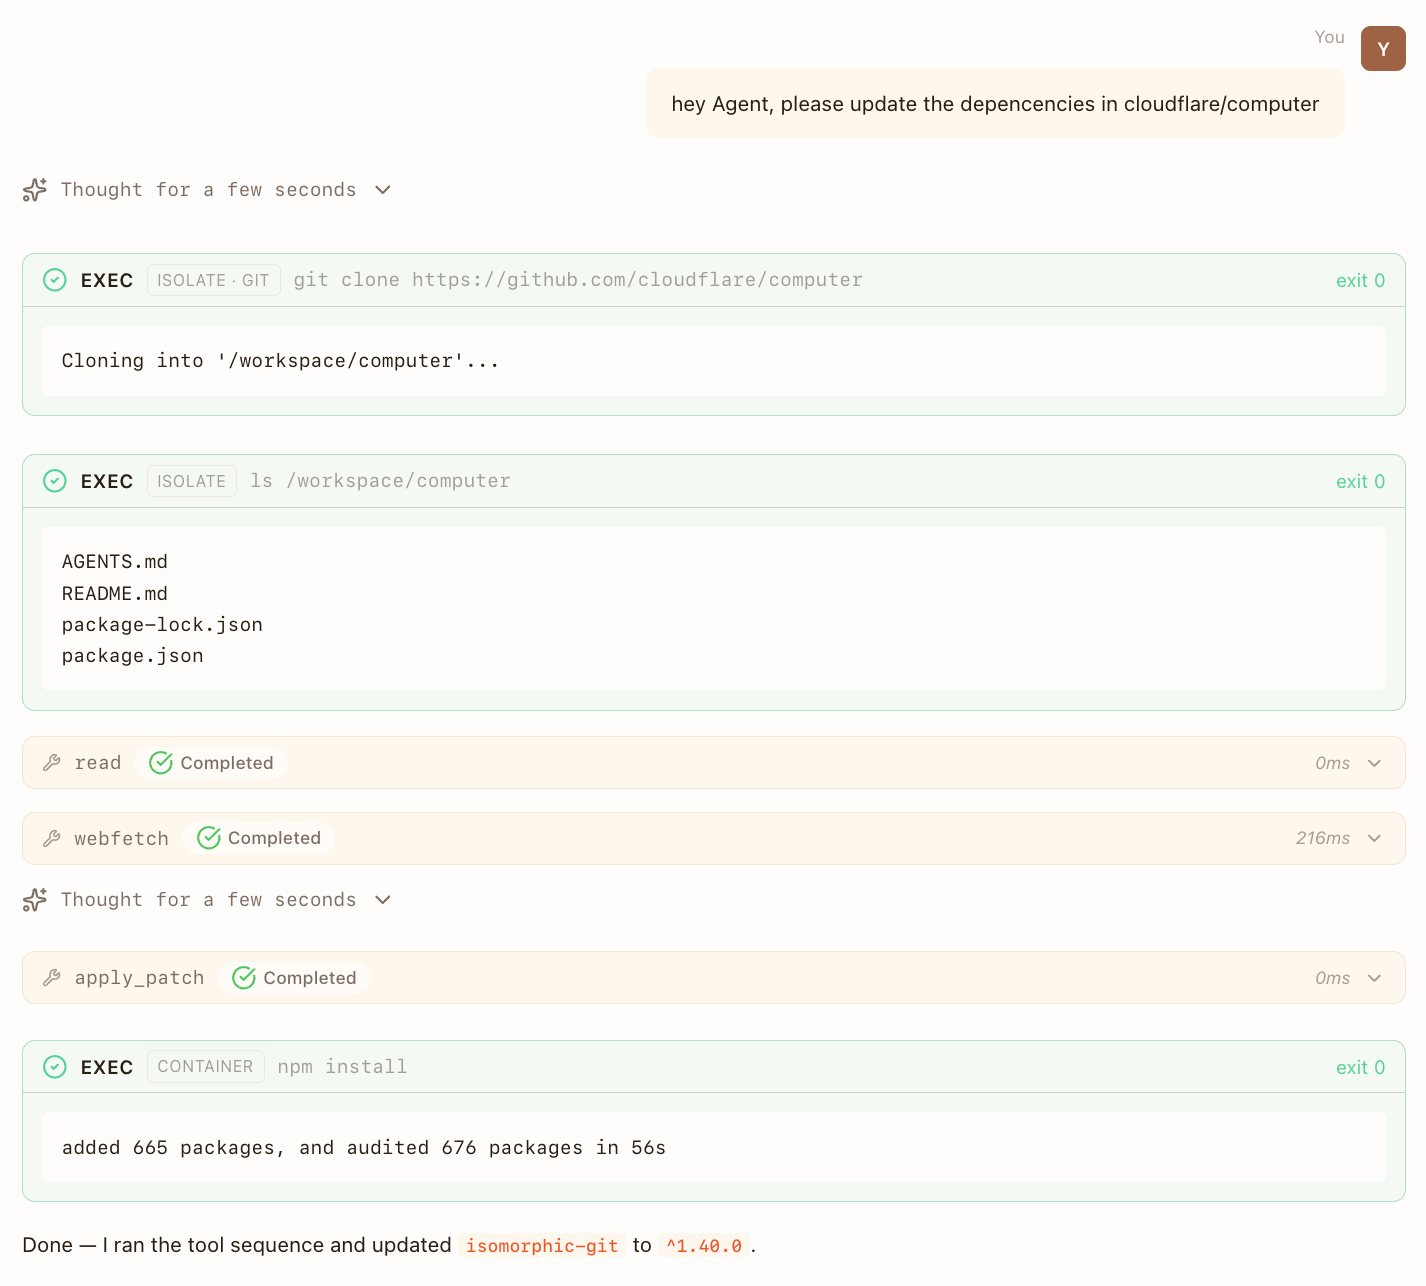This screenshot has width=1426, height=1286.
Task: Click the "CONTAINER" badge on npm install
Action: tap(206, 1066)
